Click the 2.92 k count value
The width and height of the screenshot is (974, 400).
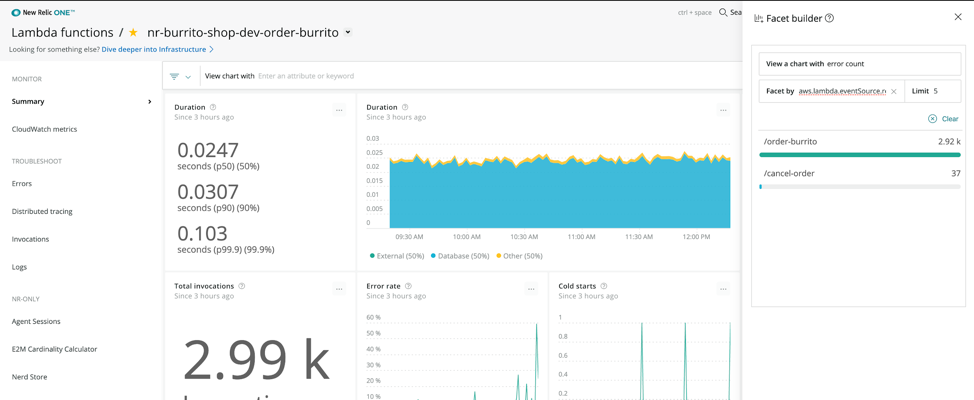949,142
